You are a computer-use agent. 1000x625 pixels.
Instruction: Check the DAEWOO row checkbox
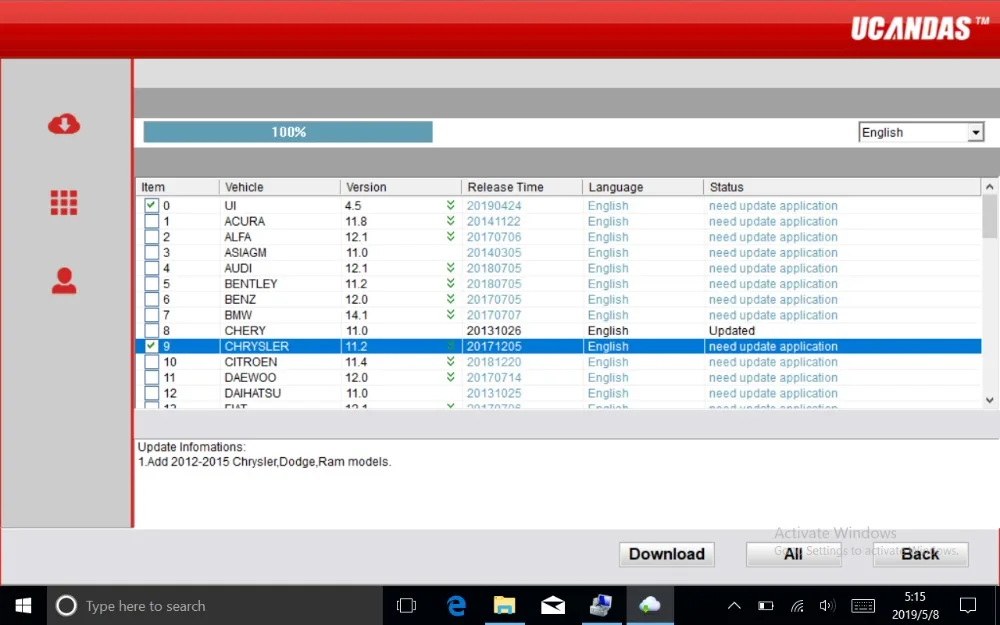coord(151,378)
